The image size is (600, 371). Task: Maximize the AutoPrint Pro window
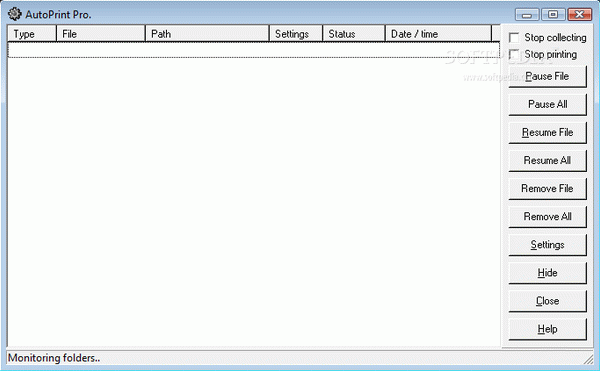[553, 15]
